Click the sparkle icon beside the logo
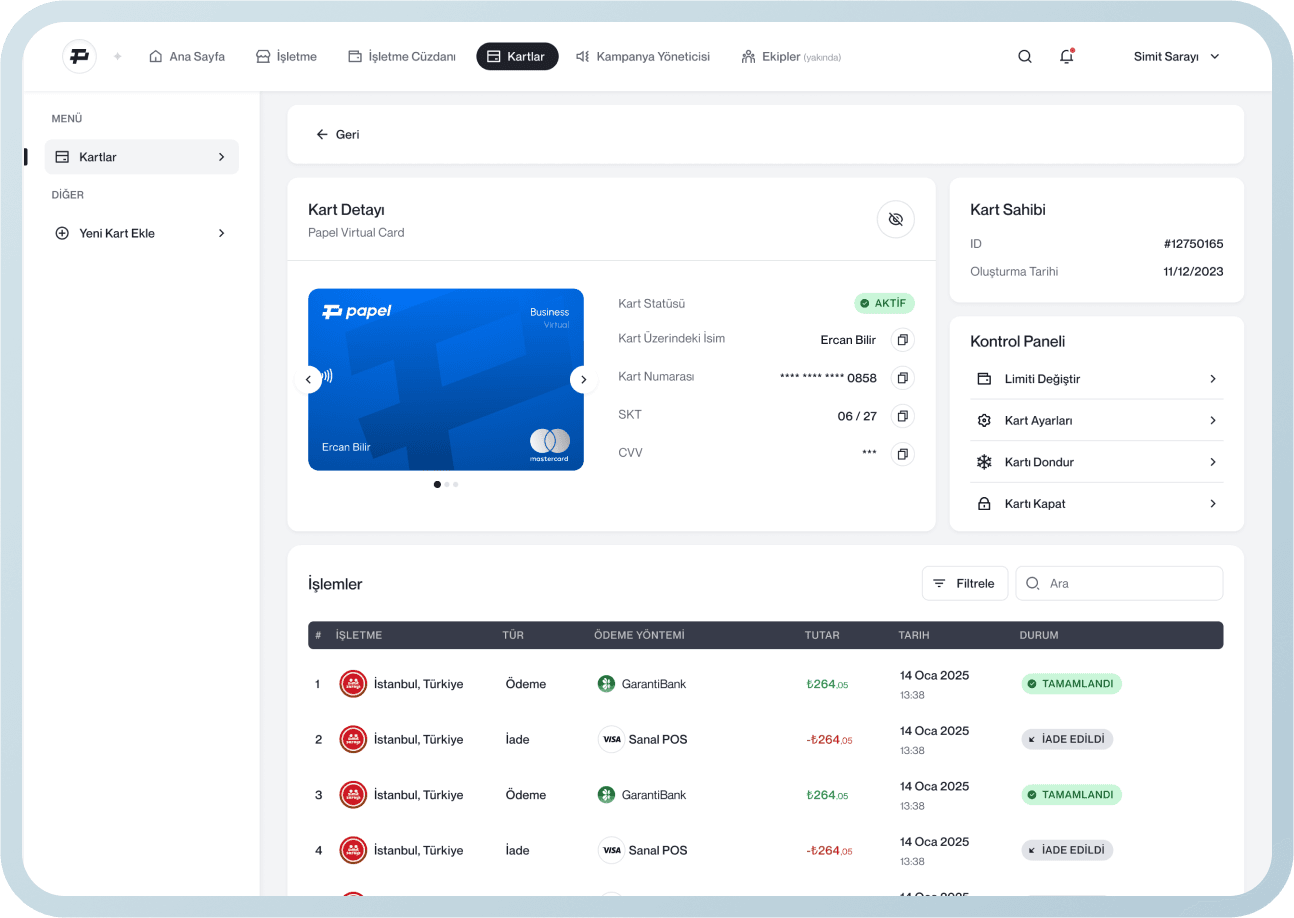The height and width of the screenshot is (918, 1294). 117,57
